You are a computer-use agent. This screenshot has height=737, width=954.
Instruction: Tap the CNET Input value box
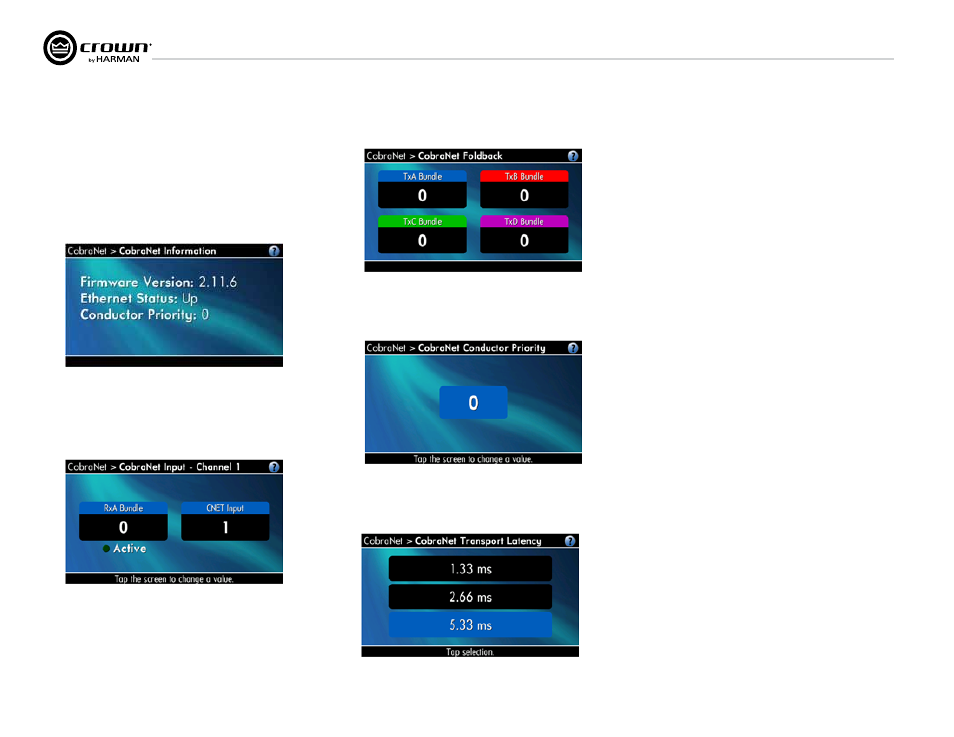point(225,527)
